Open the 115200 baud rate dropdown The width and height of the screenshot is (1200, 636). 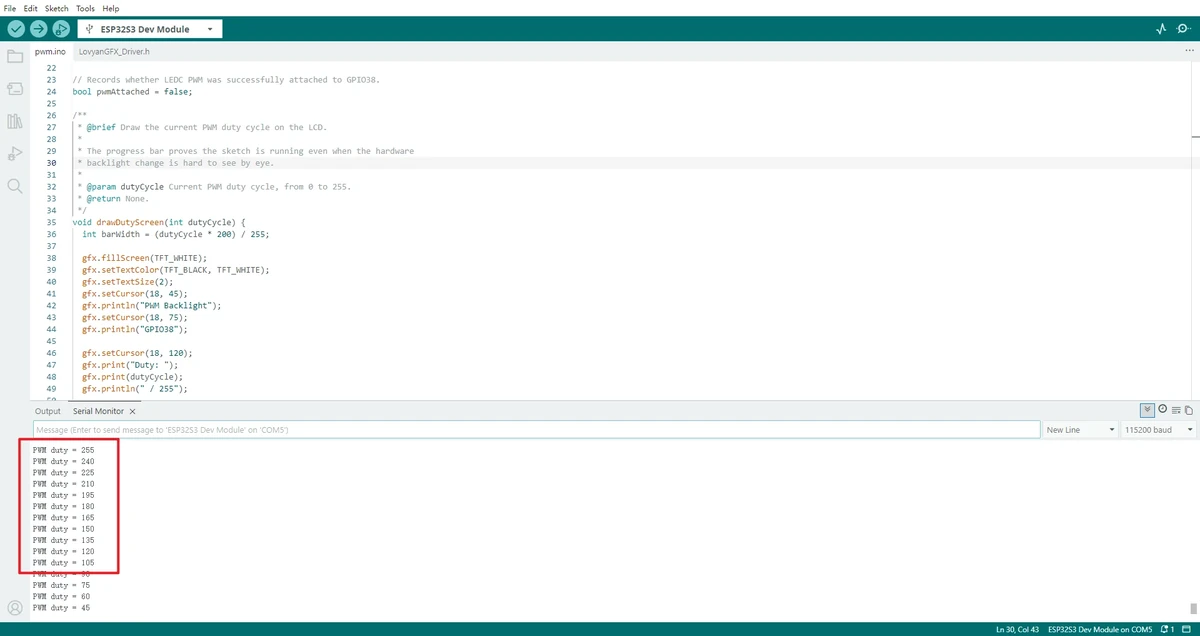click(1158, 429)
